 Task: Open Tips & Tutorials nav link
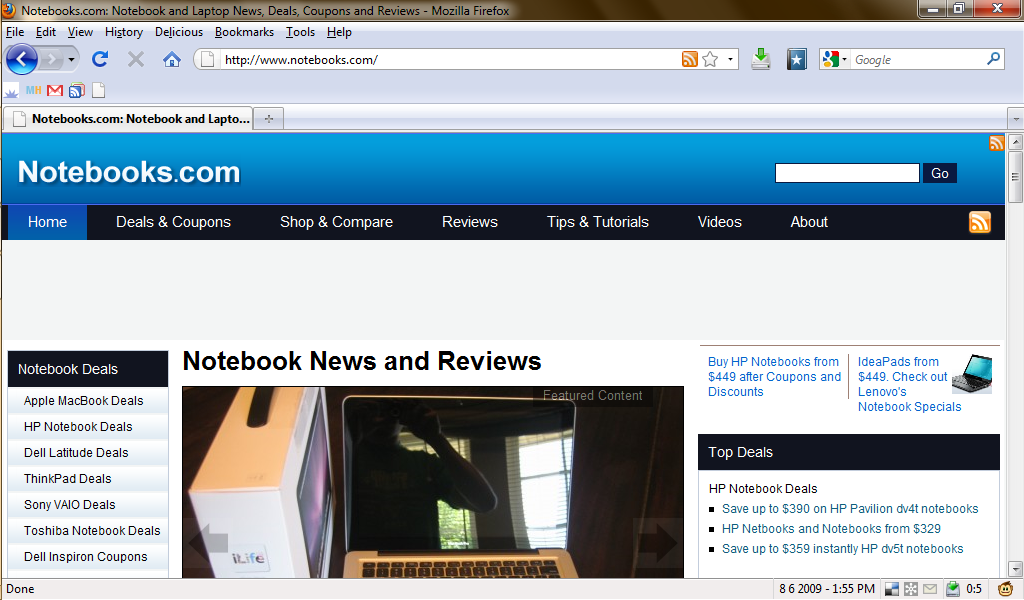tap(598, 222)
